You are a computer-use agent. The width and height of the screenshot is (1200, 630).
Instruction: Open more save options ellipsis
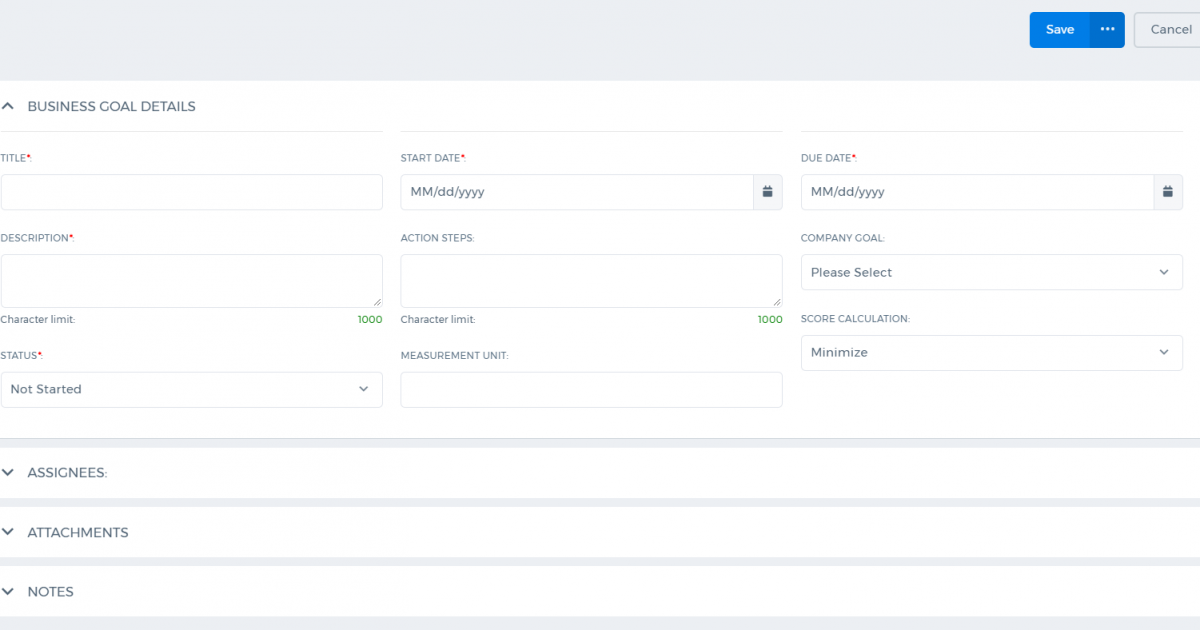pyautogui.click(x=1107, y=30)
